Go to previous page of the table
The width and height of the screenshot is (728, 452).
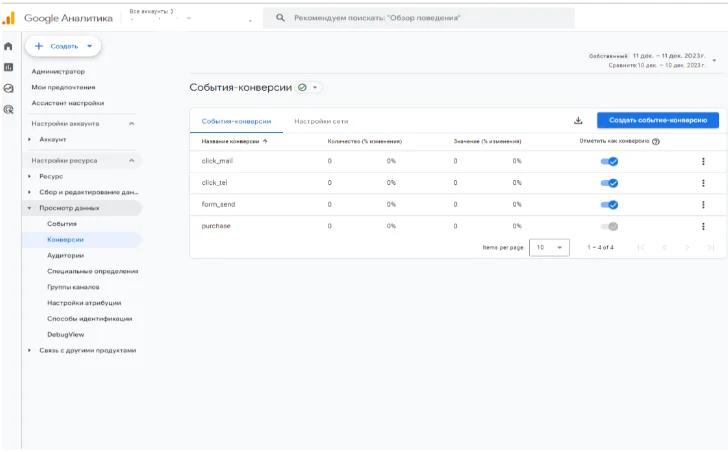click(x=664, y=247)
